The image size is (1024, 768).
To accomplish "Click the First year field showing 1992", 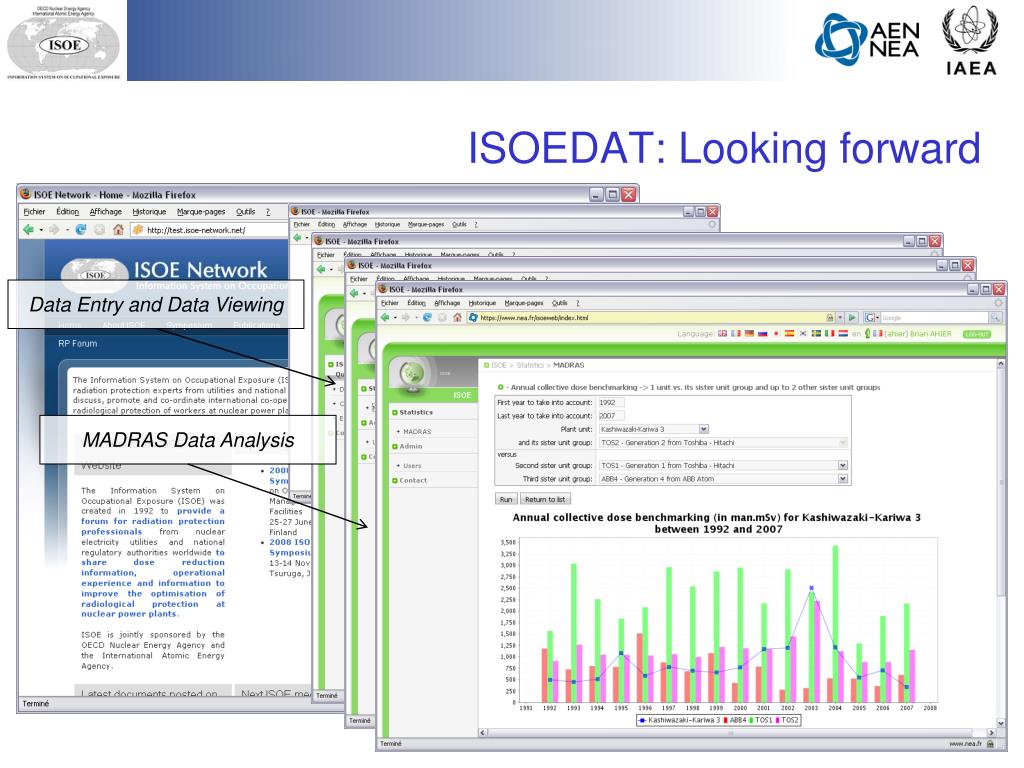I will (x=611, y=402).
